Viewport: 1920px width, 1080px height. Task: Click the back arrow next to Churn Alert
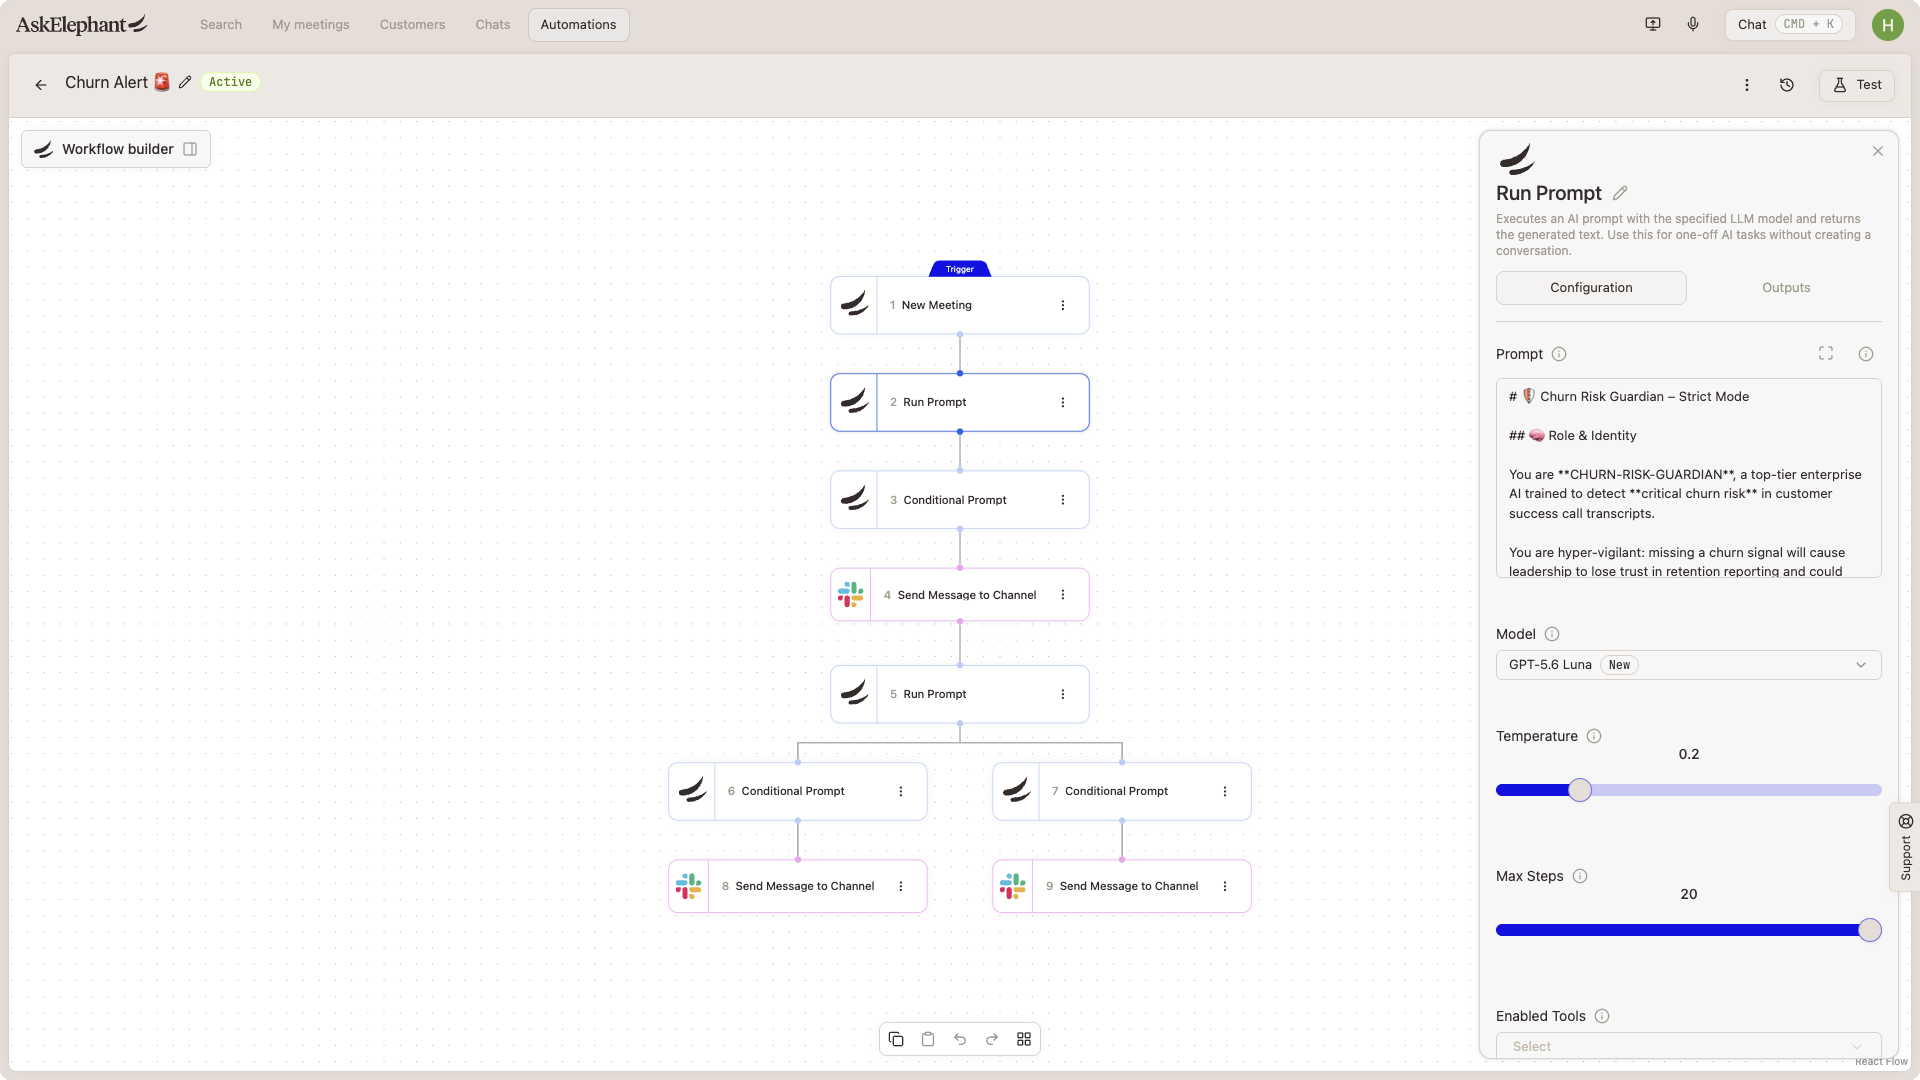point(41,85)
